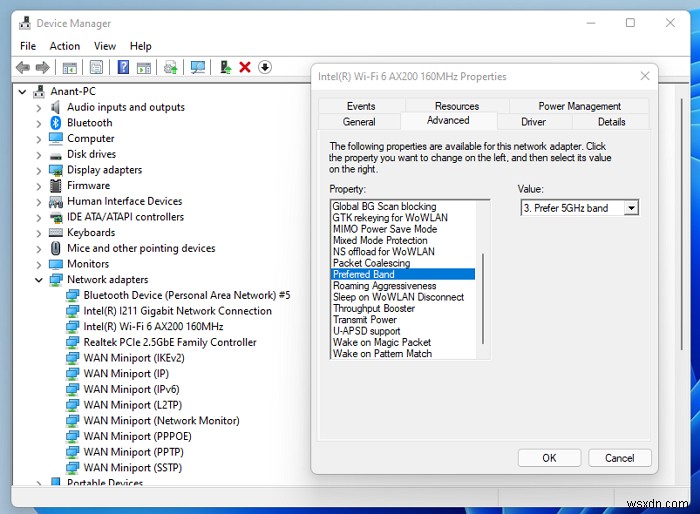700x514 pixels.
Task: Switch to the General tab
Action: [x=359, y=122]
